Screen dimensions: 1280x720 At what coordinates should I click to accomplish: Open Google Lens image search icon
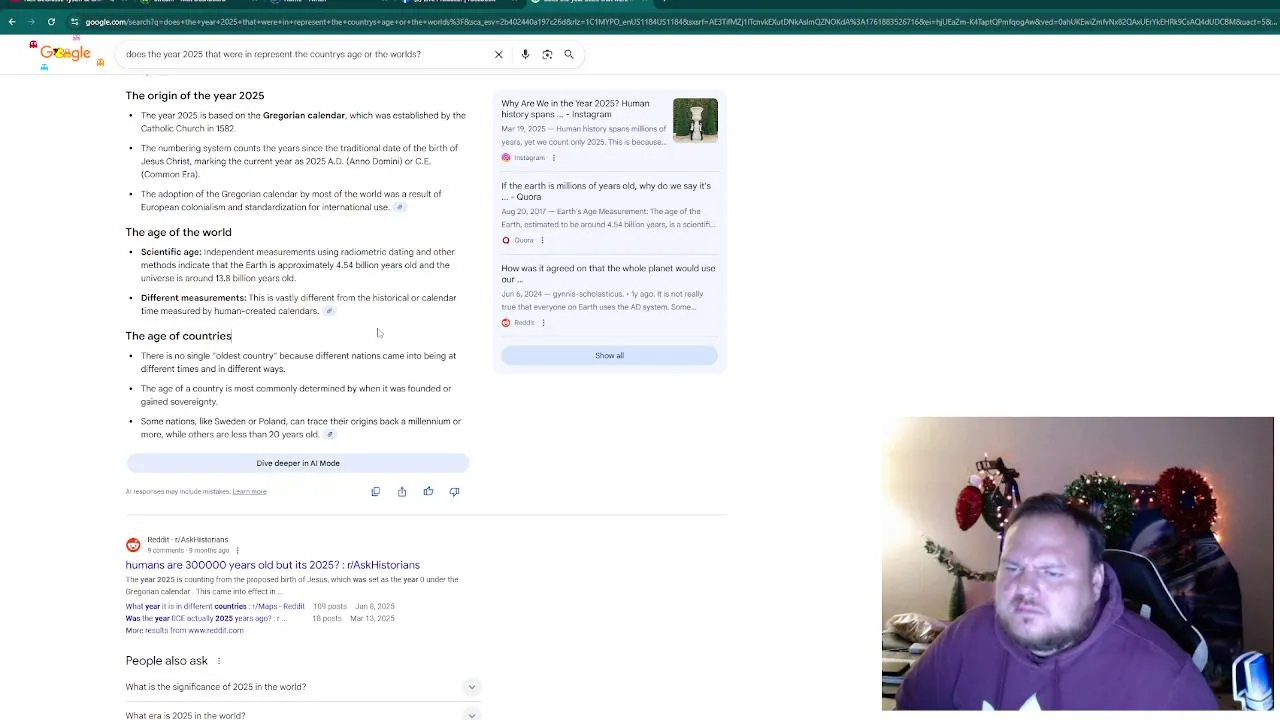(x=547, y=55)
